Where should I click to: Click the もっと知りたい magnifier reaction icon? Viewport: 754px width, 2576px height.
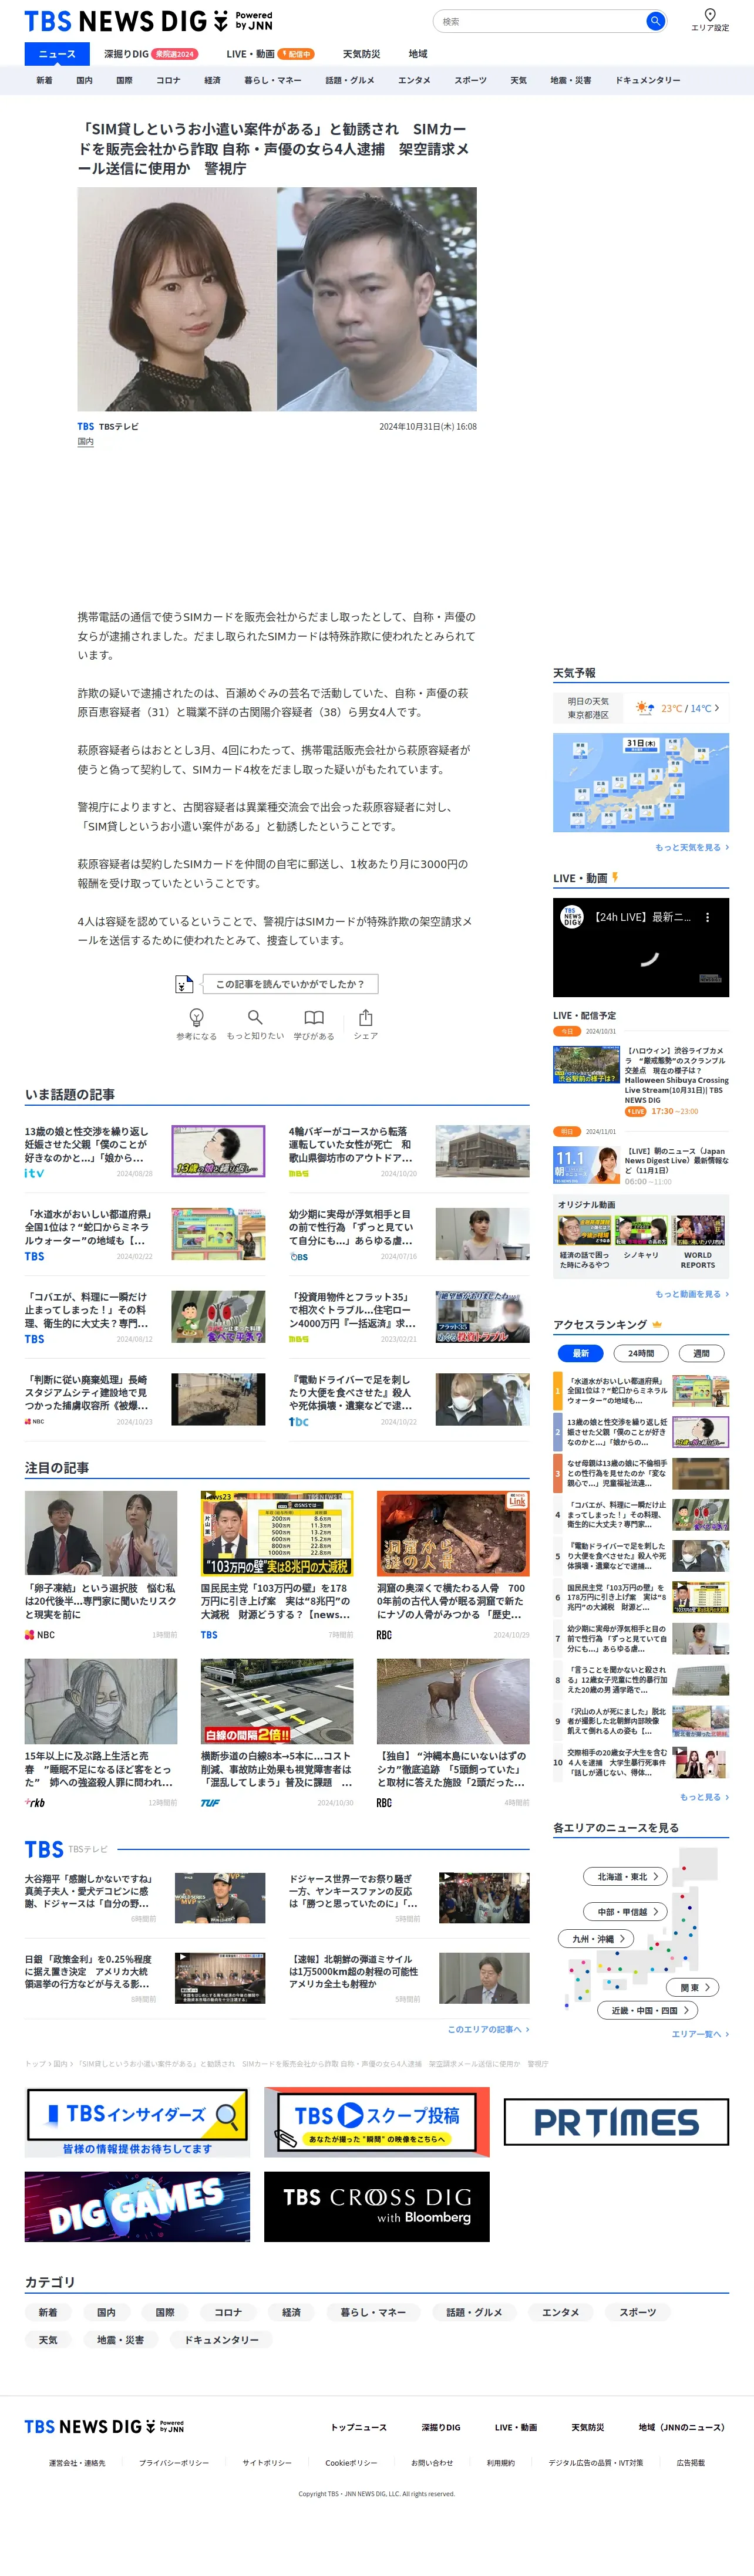255,1017
